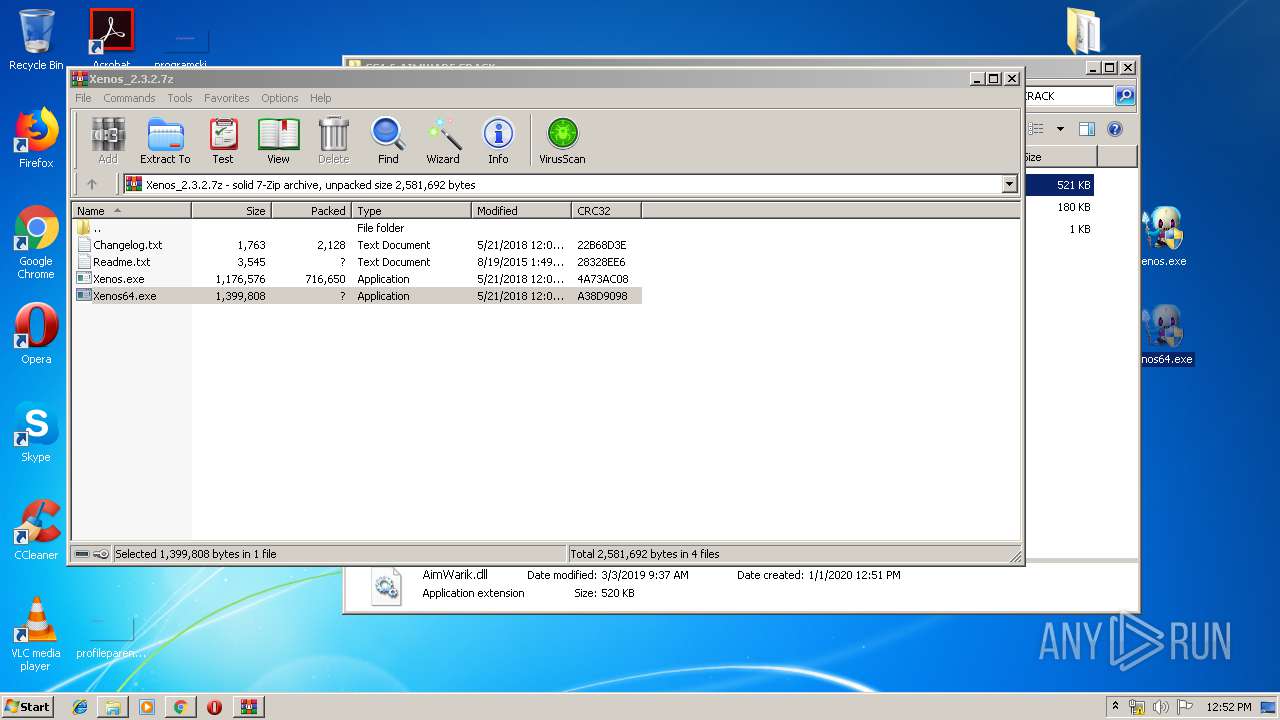The image size is (1280, 720).
Task: Go up one folder level arrow
Action: 92,184
